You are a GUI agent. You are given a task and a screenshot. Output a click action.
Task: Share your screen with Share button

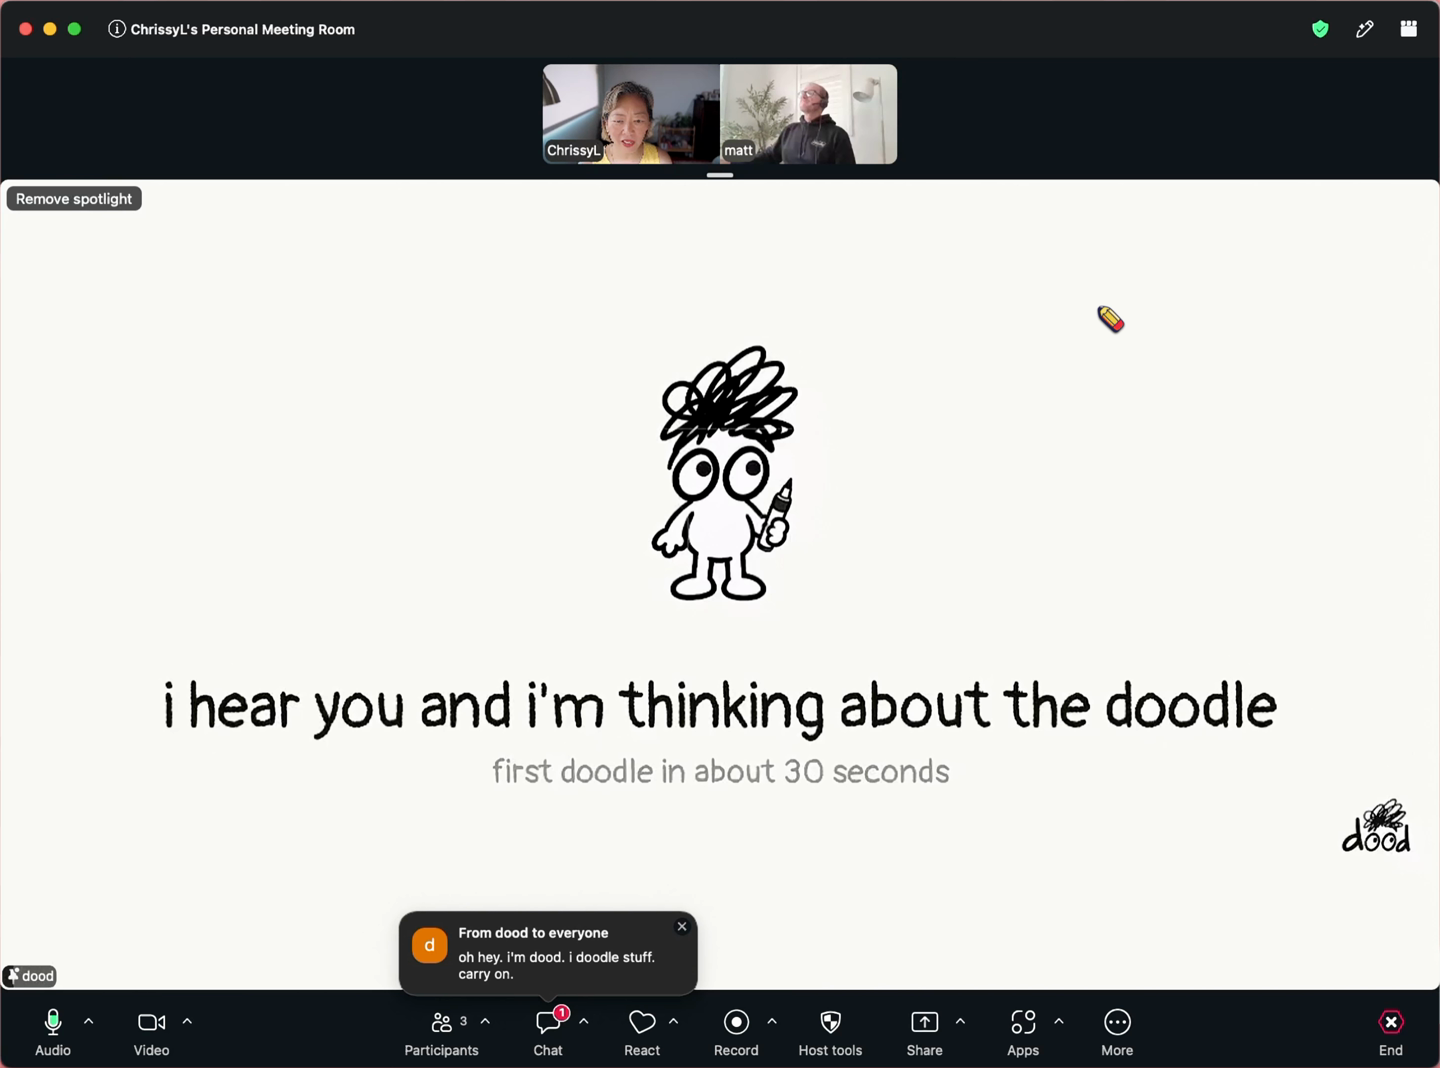click(x=925, y=1032)
